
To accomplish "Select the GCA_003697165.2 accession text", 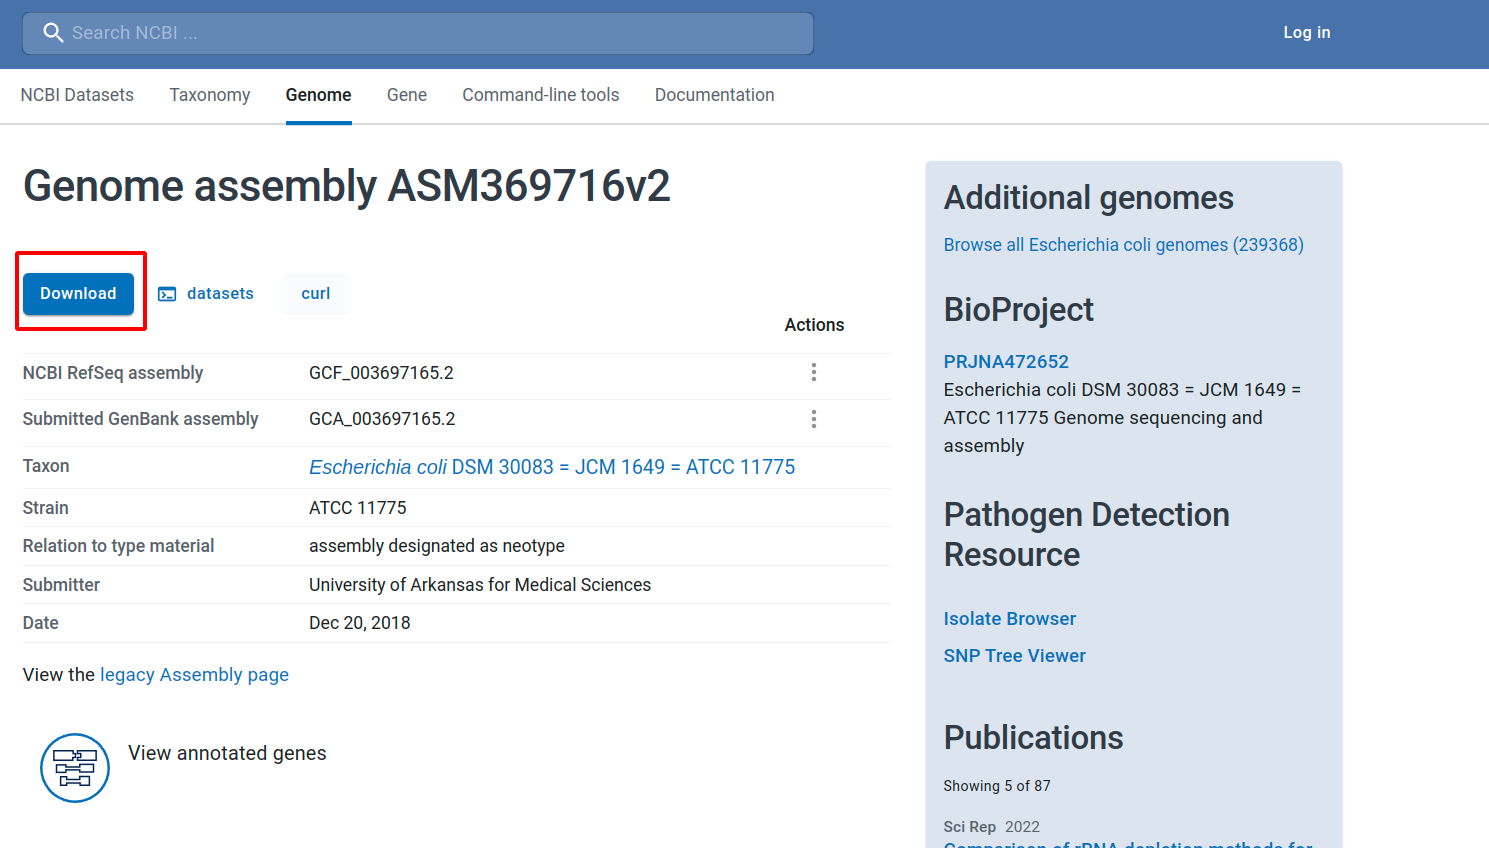I will coord(382,419).
